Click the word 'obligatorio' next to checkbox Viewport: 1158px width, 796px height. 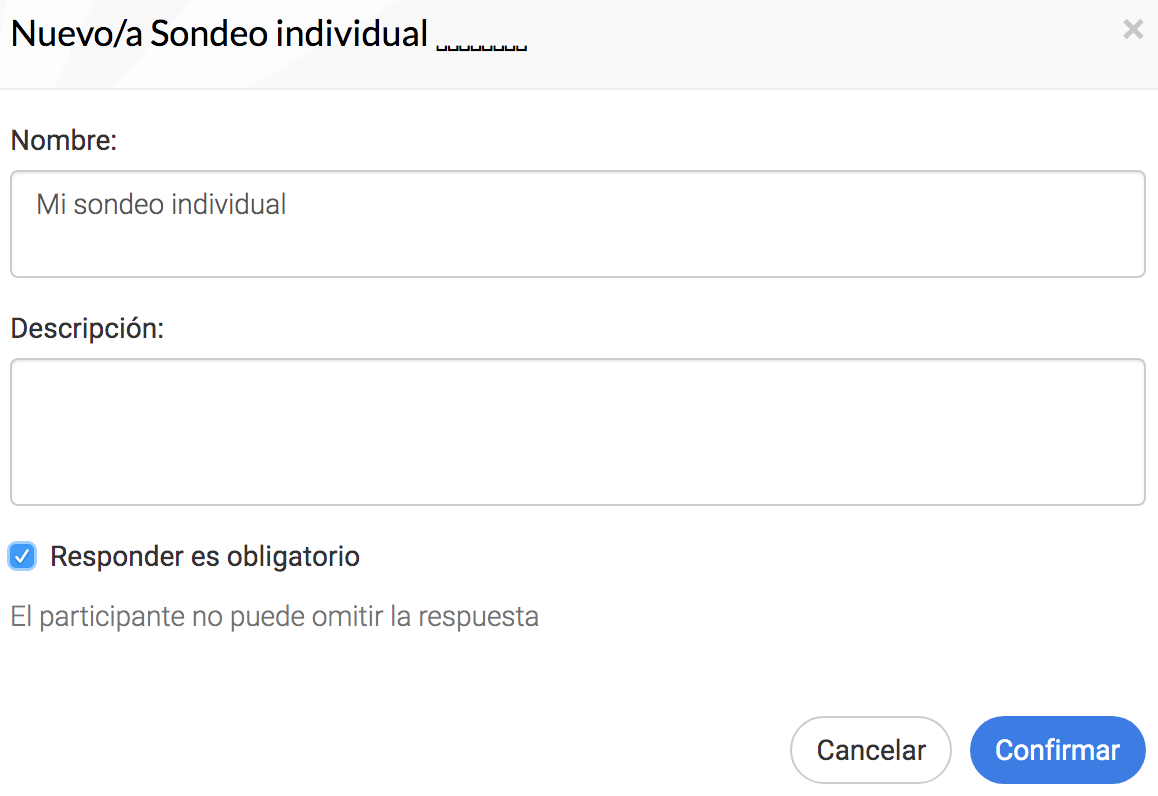click(293, 557)
